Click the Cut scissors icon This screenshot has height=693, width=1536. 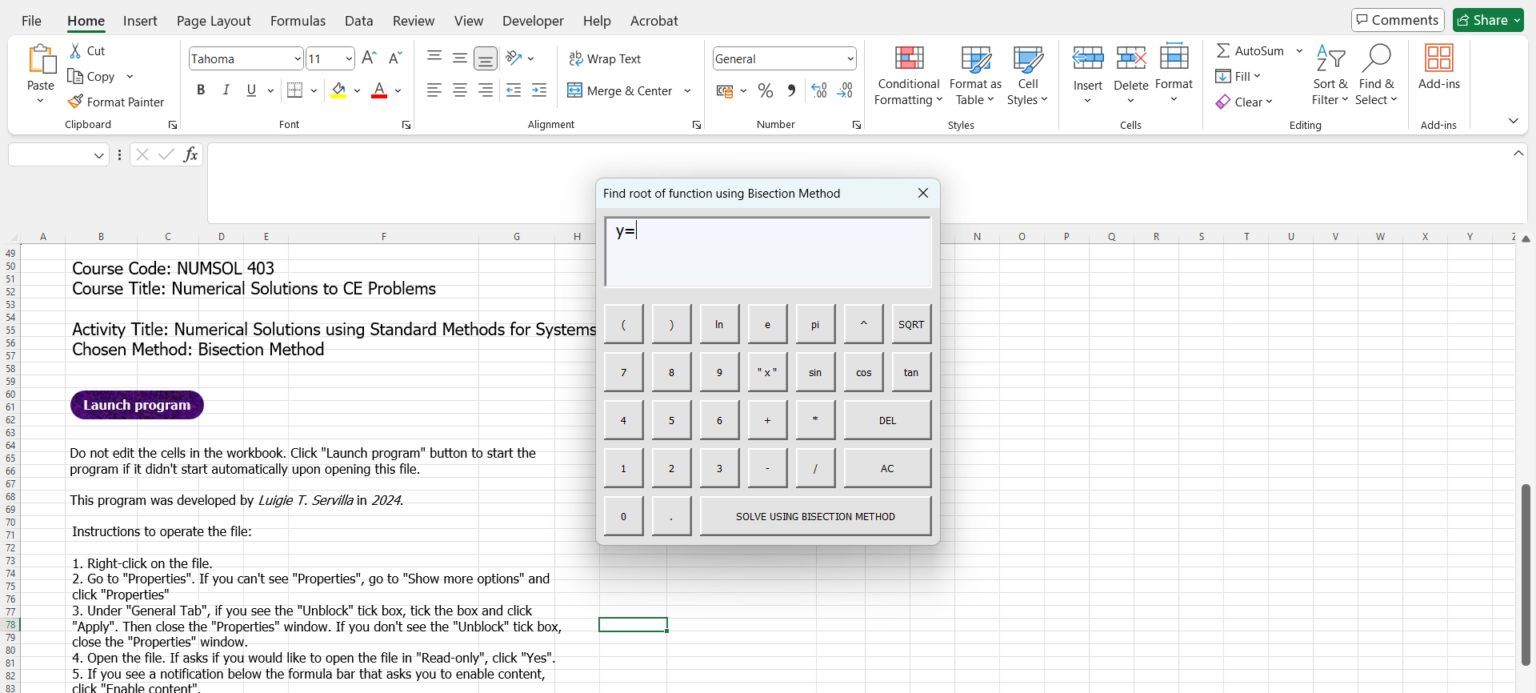75,51
